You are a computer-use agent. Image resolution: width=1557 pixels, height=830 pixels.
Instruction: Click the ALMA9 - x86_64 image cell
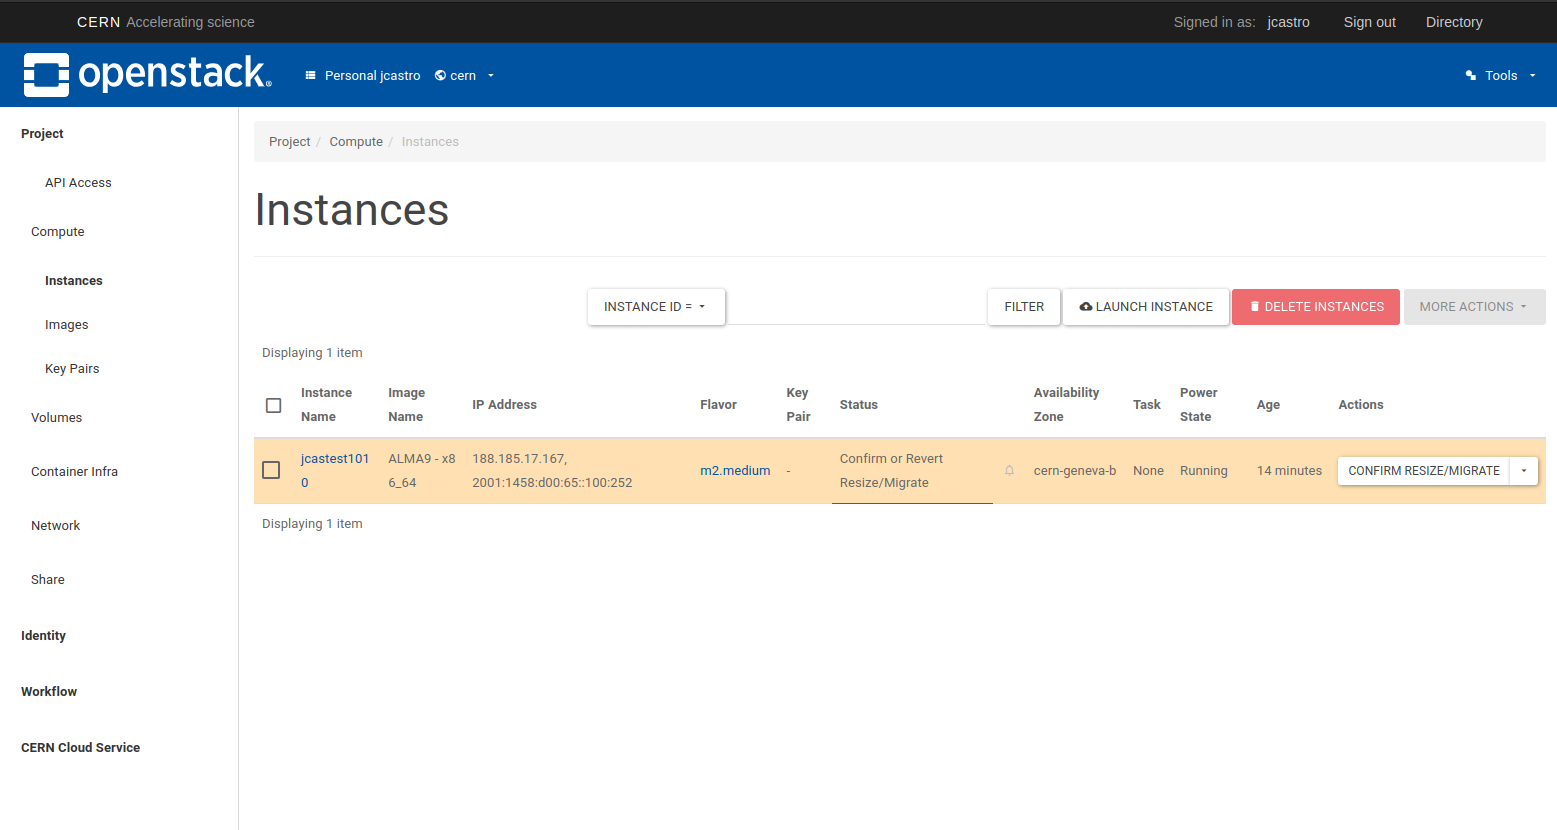[422, 471]
